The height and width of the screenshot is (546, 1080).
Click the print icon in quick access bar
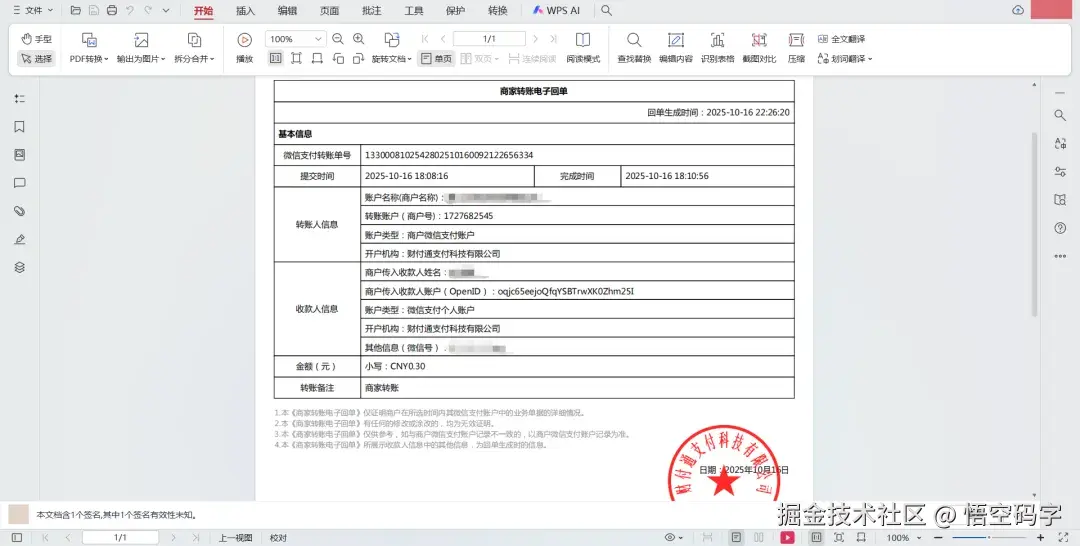[112, 10]
